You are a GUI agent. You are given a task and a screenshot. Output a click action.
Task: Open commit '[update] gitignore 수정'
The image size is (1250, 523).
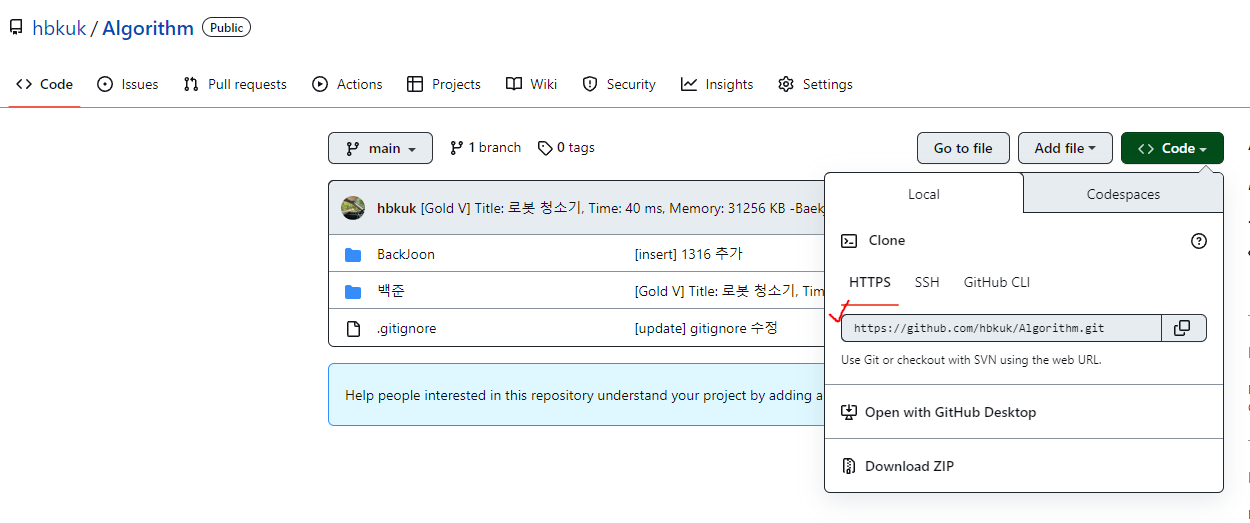tap(706, 328)
